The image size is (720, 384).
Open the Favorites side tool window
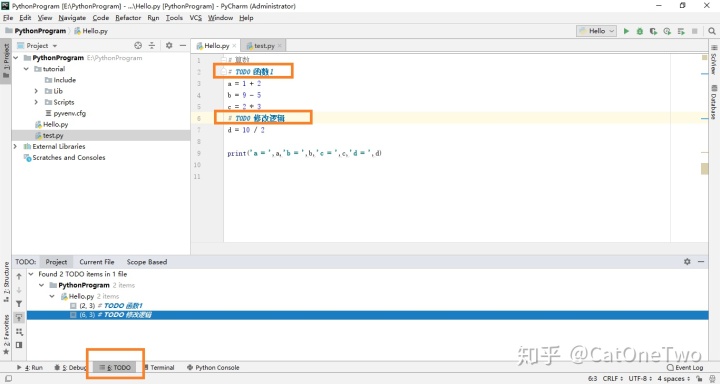click(6, 334)
